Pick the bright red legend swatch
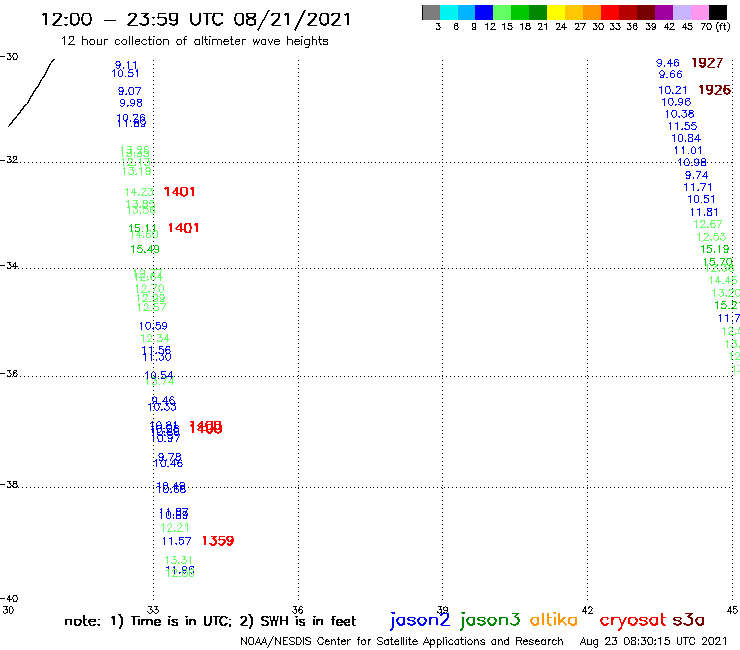Screen dimensions: 740x650 coord(610,12)
